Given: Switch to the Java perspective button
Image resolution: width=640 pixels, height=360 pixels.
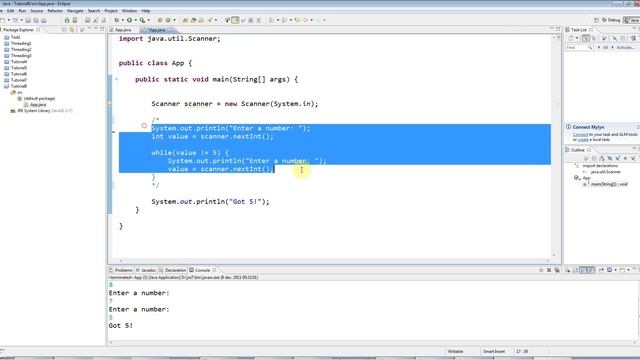Looking at the screenshot, I should 631,20.
